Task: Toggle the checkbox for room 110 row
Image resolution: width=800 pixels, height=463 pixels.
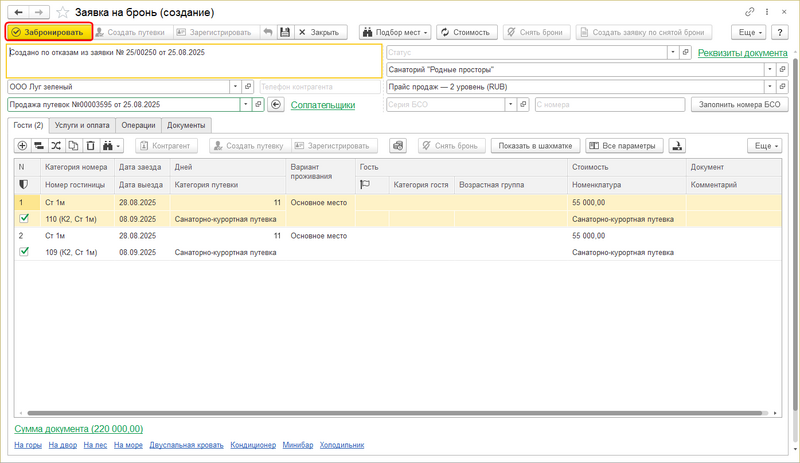Action: pyautogui.click(x=24, y=218)
